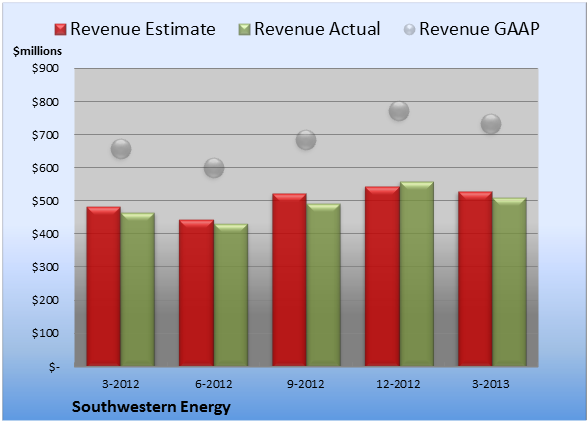This screenshot has height=422, width=588.
Task: Select the green actual bar for 3-2013
Action: coord(509,282)
